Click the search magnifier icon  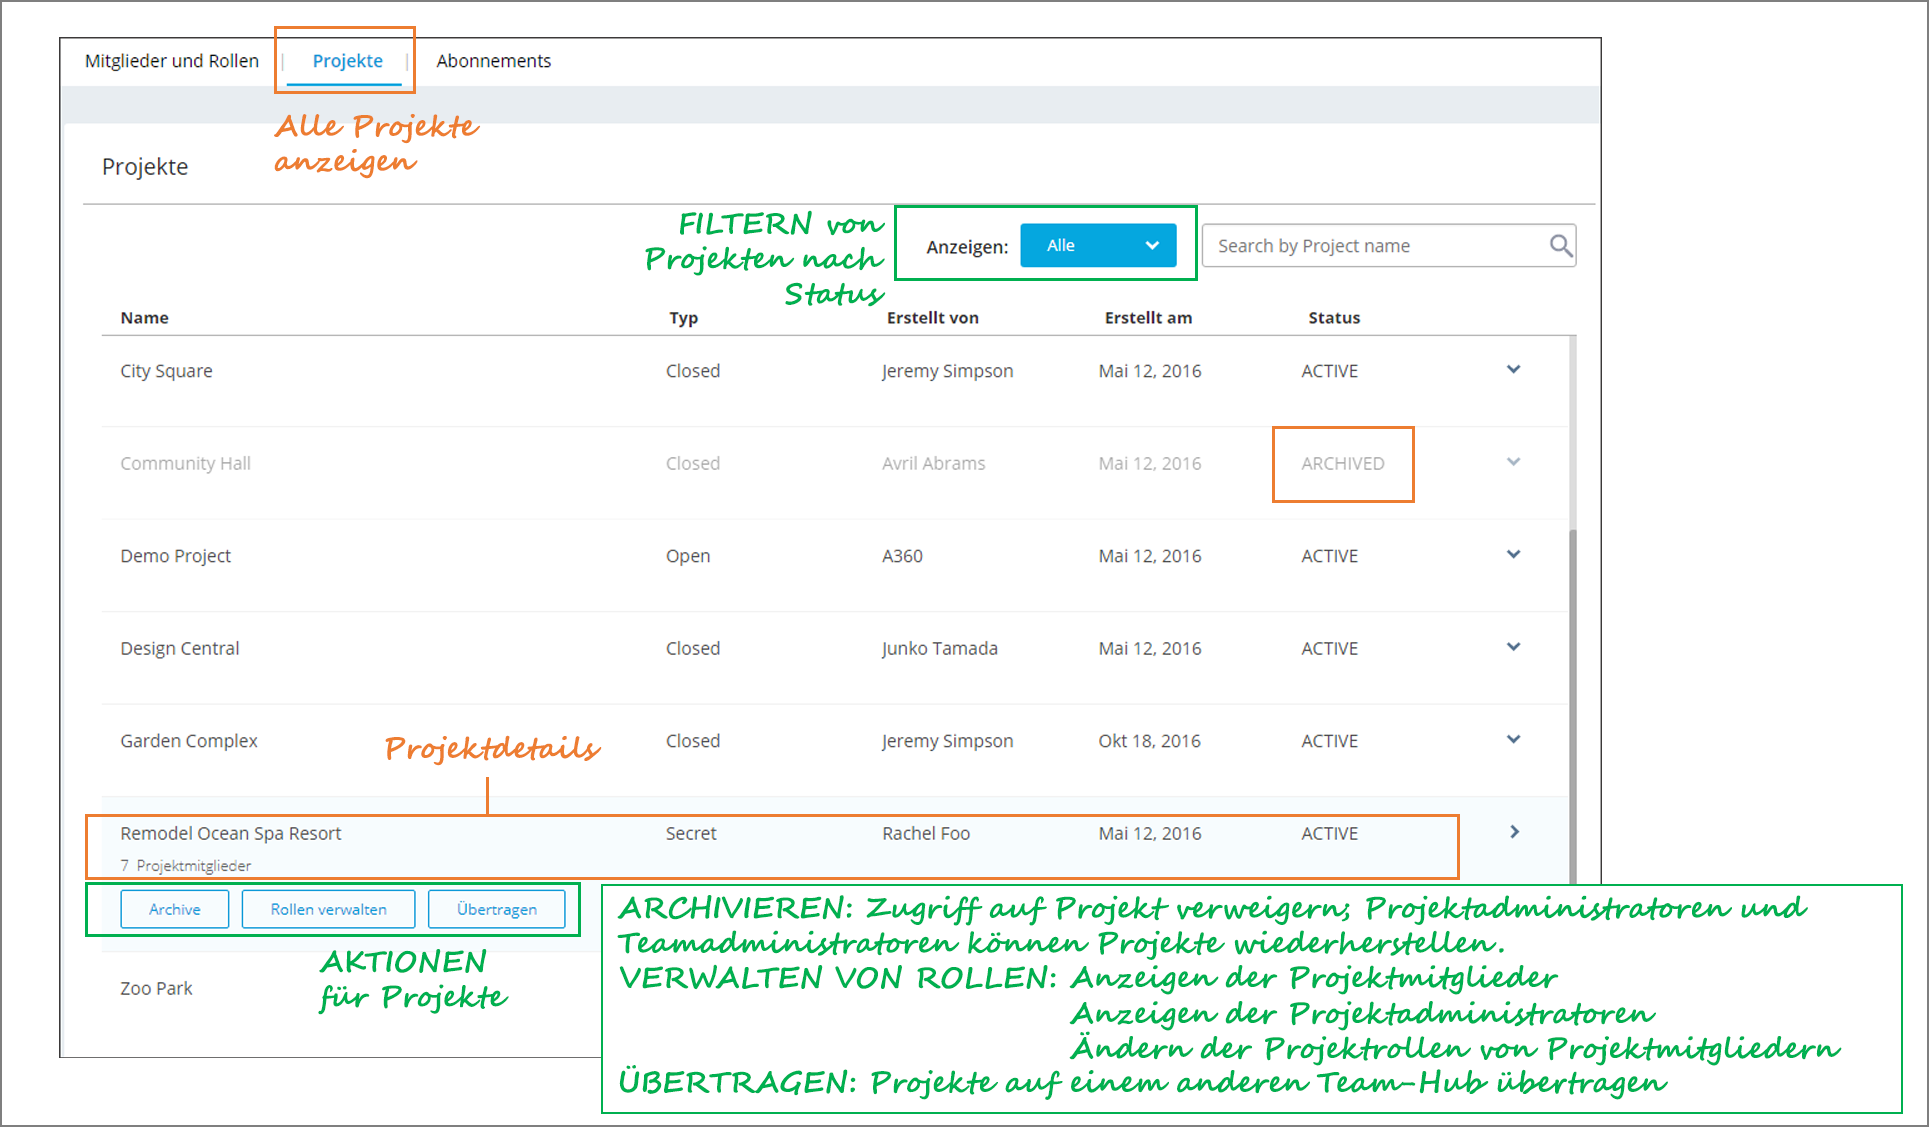(x=1560, y=245)
